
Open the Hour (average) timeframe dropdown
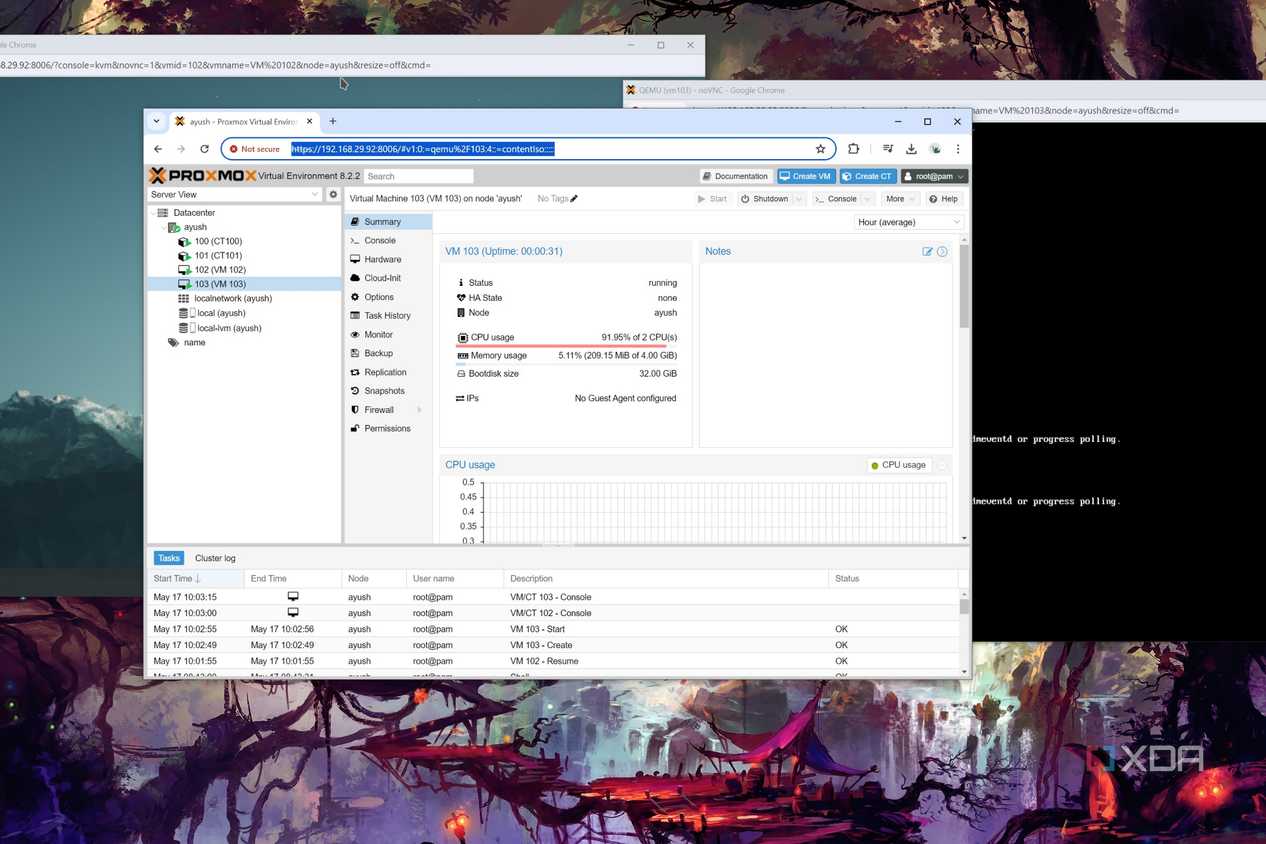click(909, 222)
